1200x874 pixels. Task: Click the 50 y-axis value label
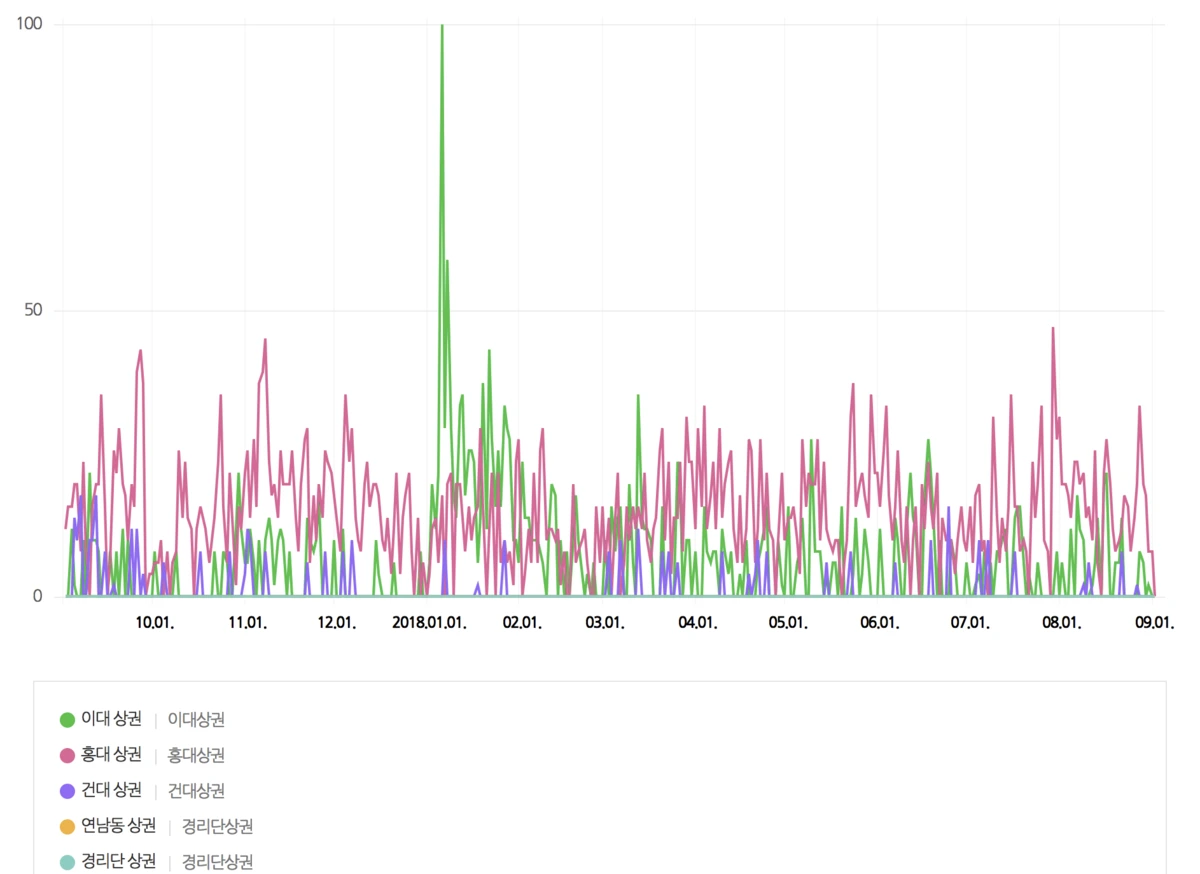[33, 310]
